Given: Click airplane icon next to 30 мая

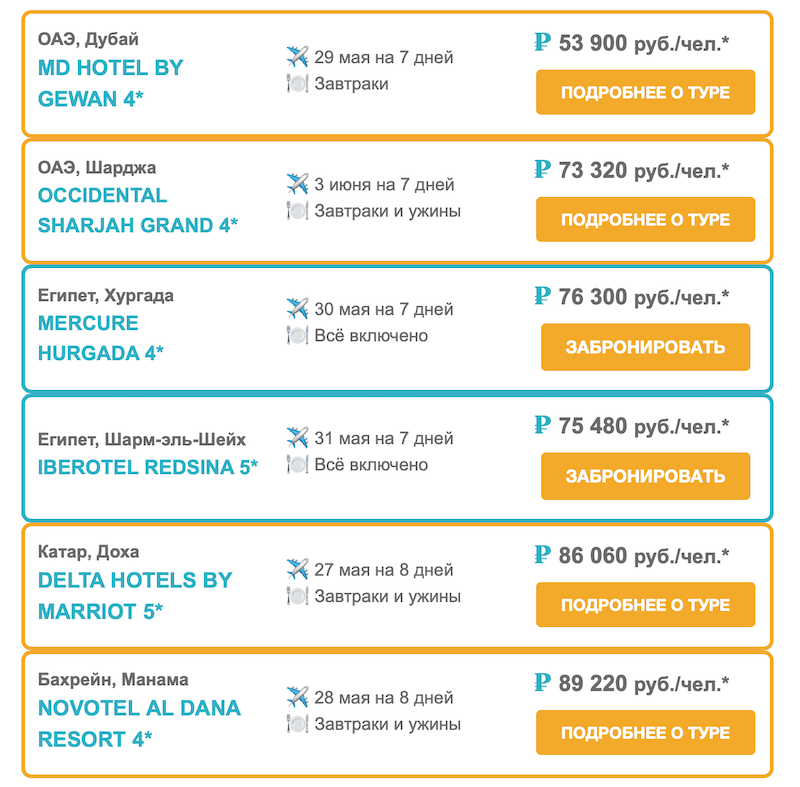Looking at the screenshot, I should click(297, 308).
